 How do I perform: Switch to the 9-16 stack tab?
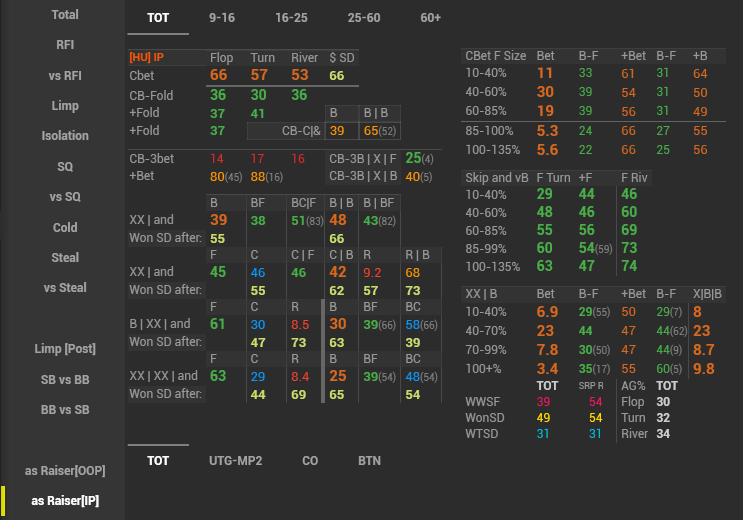[222, 18]
